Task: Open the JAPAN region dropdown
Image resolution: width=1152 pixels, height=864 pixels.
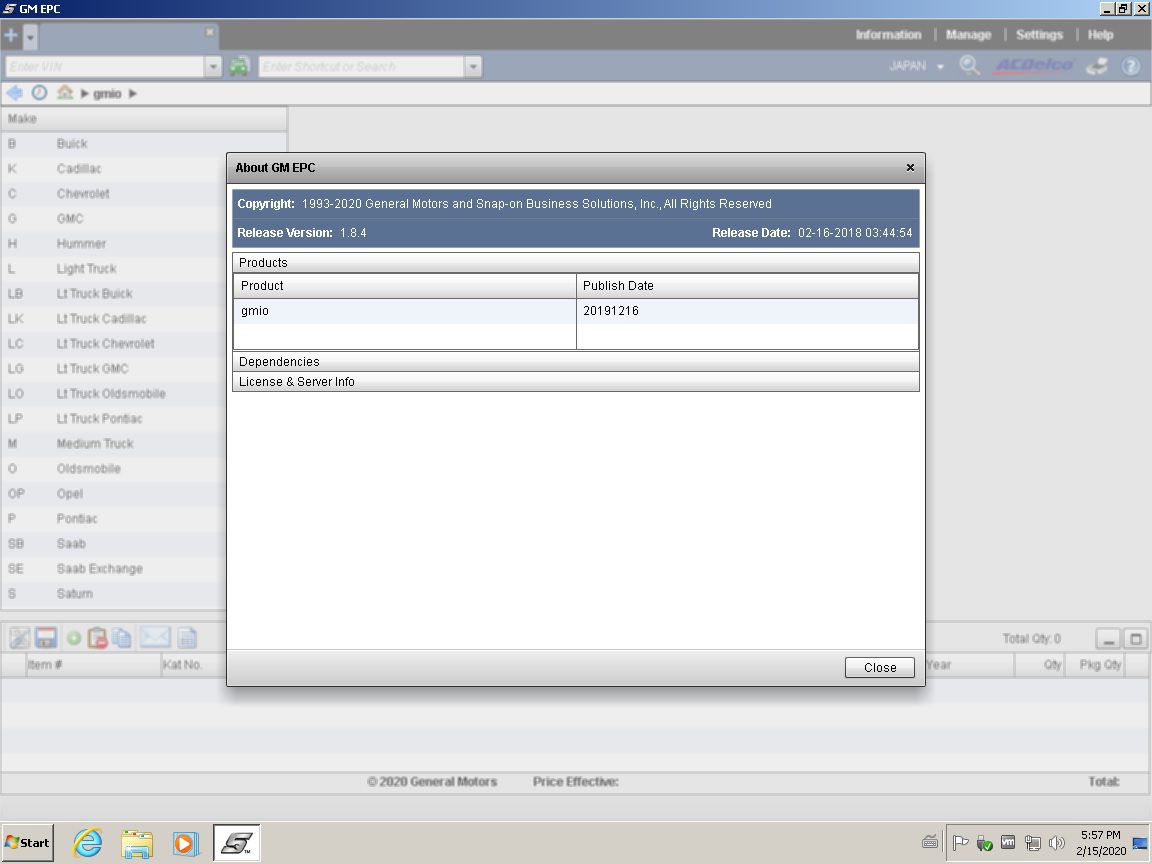Action: 915,66
